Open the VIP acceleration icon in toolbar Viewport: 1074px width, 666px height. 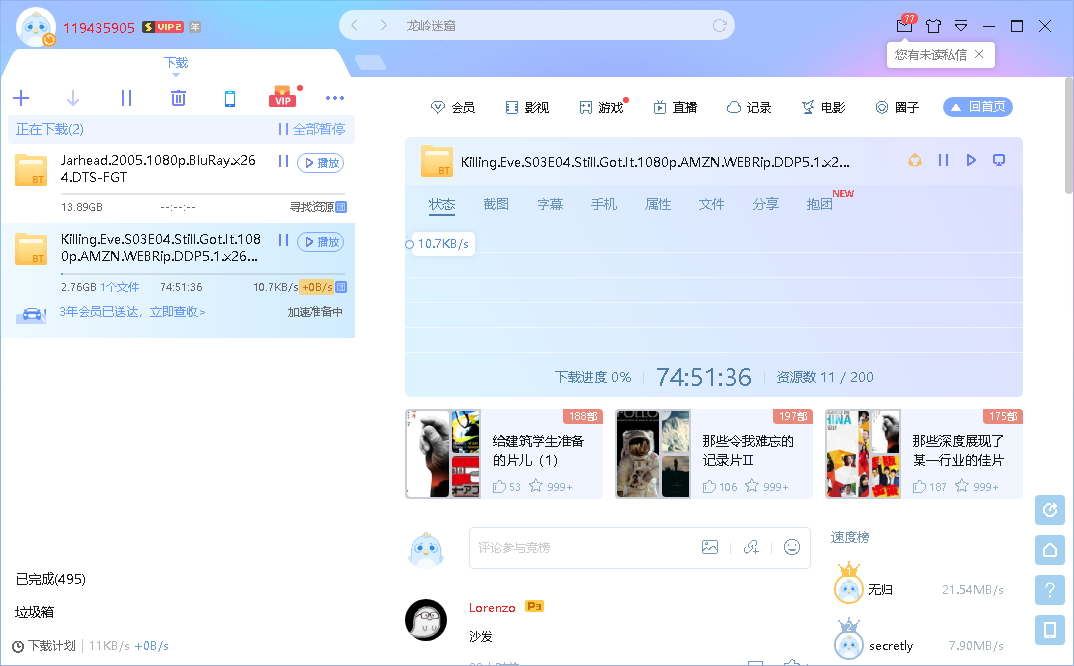pyautogui.click(x=282, y=96)
